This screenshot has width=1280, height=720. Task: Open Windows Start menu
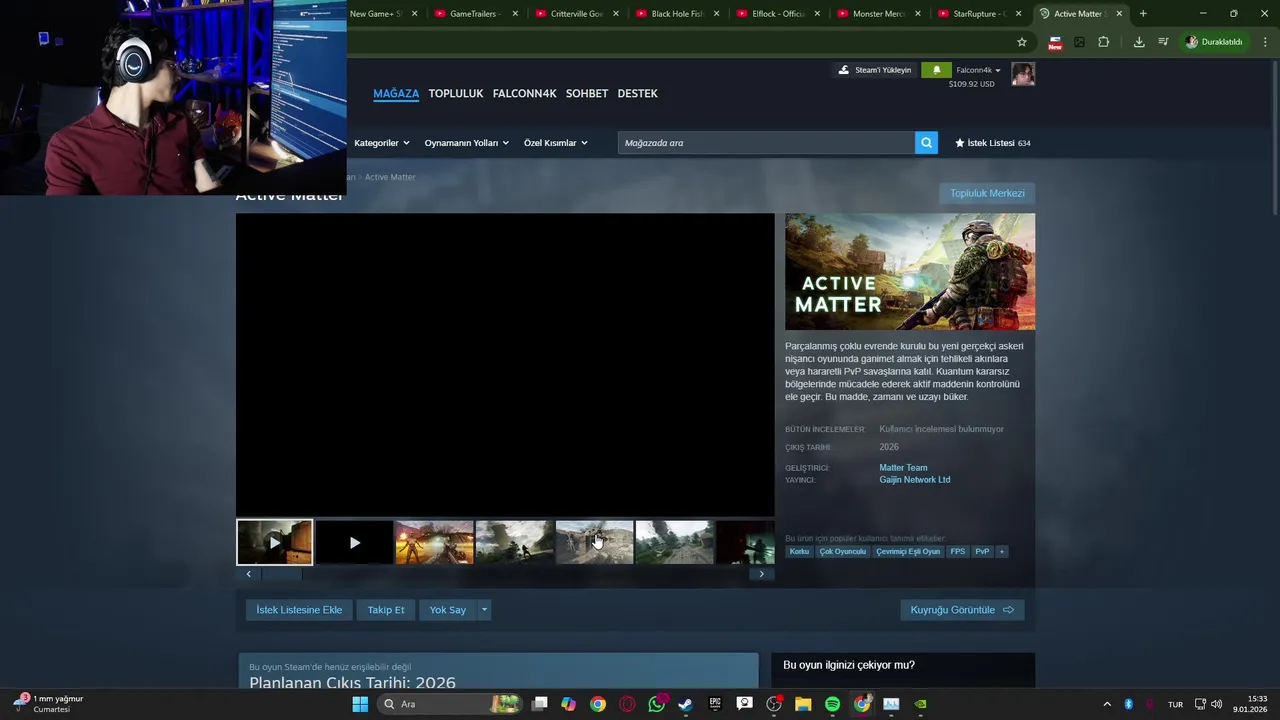(x=360, y=704)
